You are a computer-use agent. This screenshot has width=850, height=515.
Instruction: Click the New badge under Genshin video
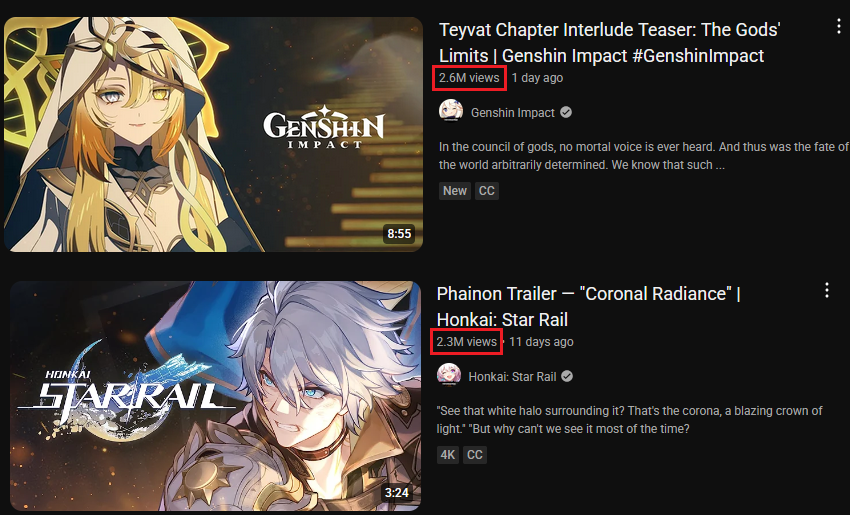[455, 191]
